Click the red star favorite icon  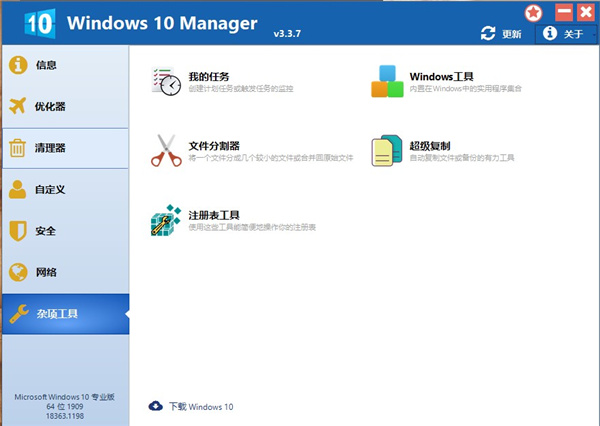click(x=533, y=13)
